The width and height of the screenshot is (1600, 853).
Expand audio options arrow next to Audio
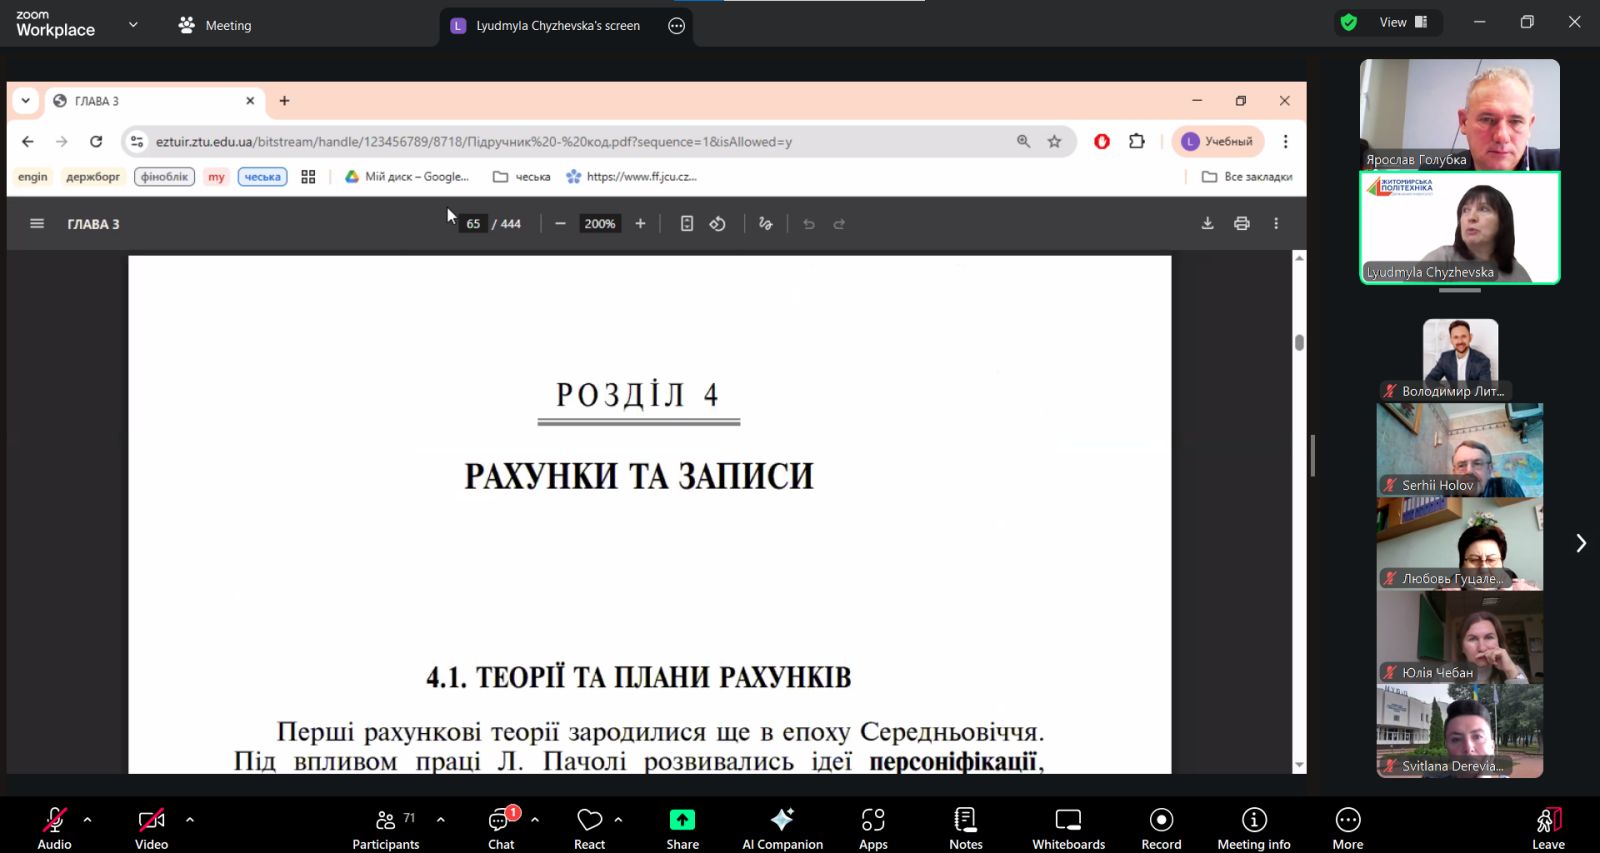(88, 820)
